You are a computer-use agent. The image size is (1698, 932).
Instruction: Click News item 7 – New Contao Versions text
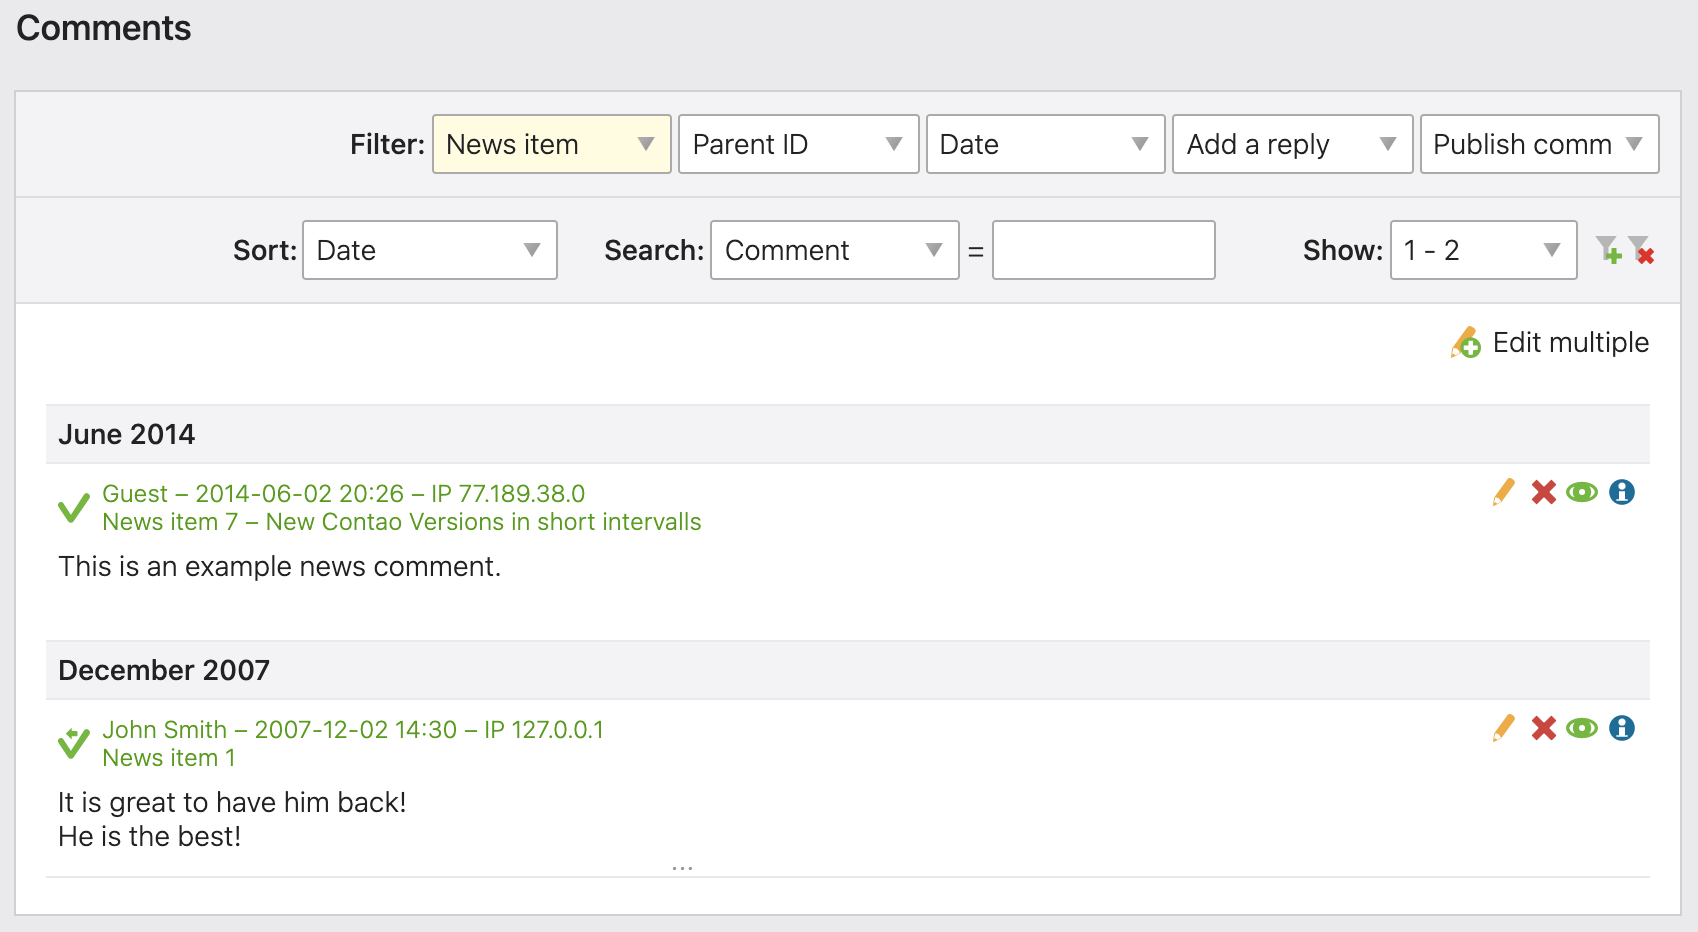(402, 522)
